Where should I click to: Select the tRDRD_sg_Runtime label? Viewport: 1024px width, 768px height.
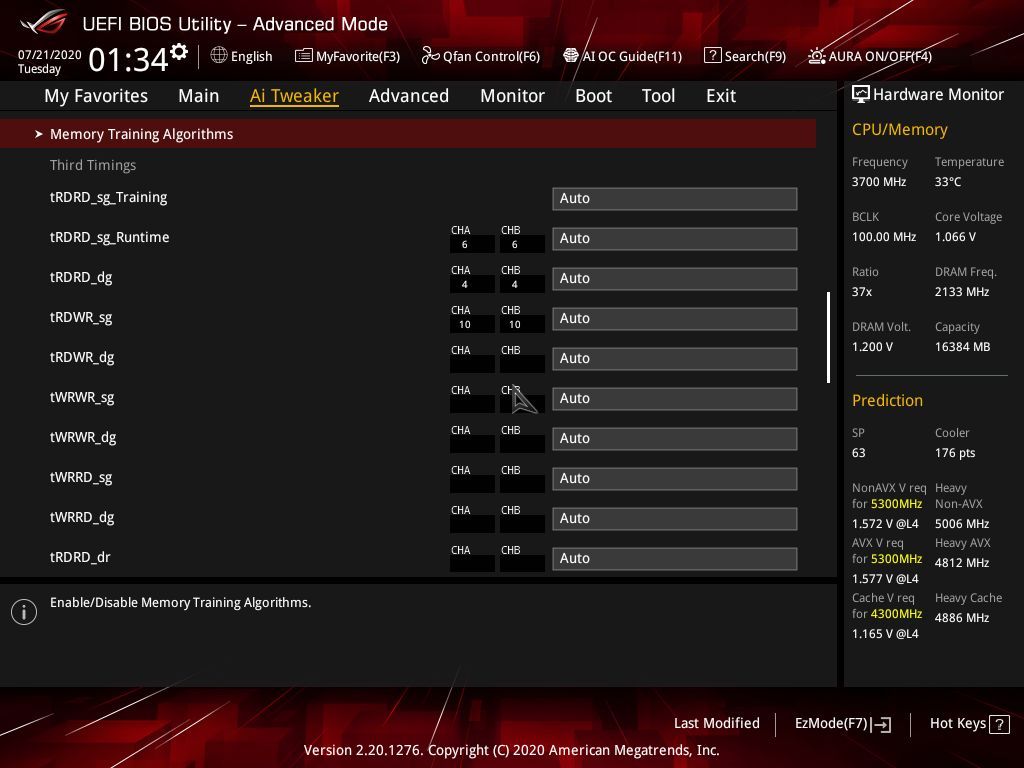click(110, 237)
